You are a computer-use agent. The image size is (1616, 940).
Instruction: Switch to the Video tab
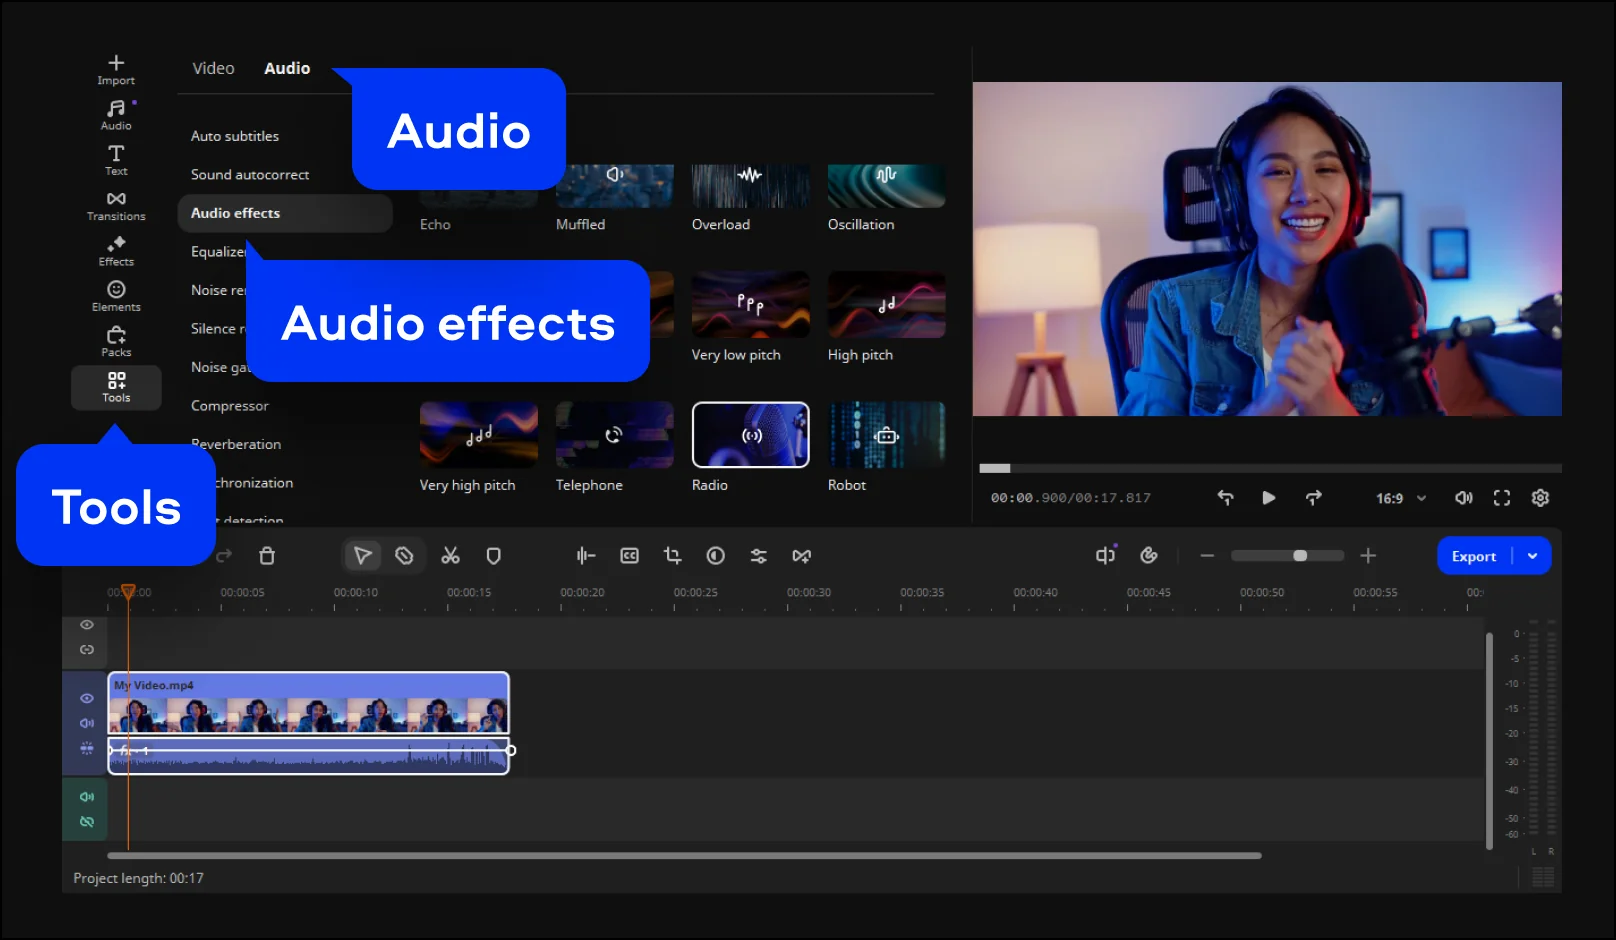[x=213, y=68]
